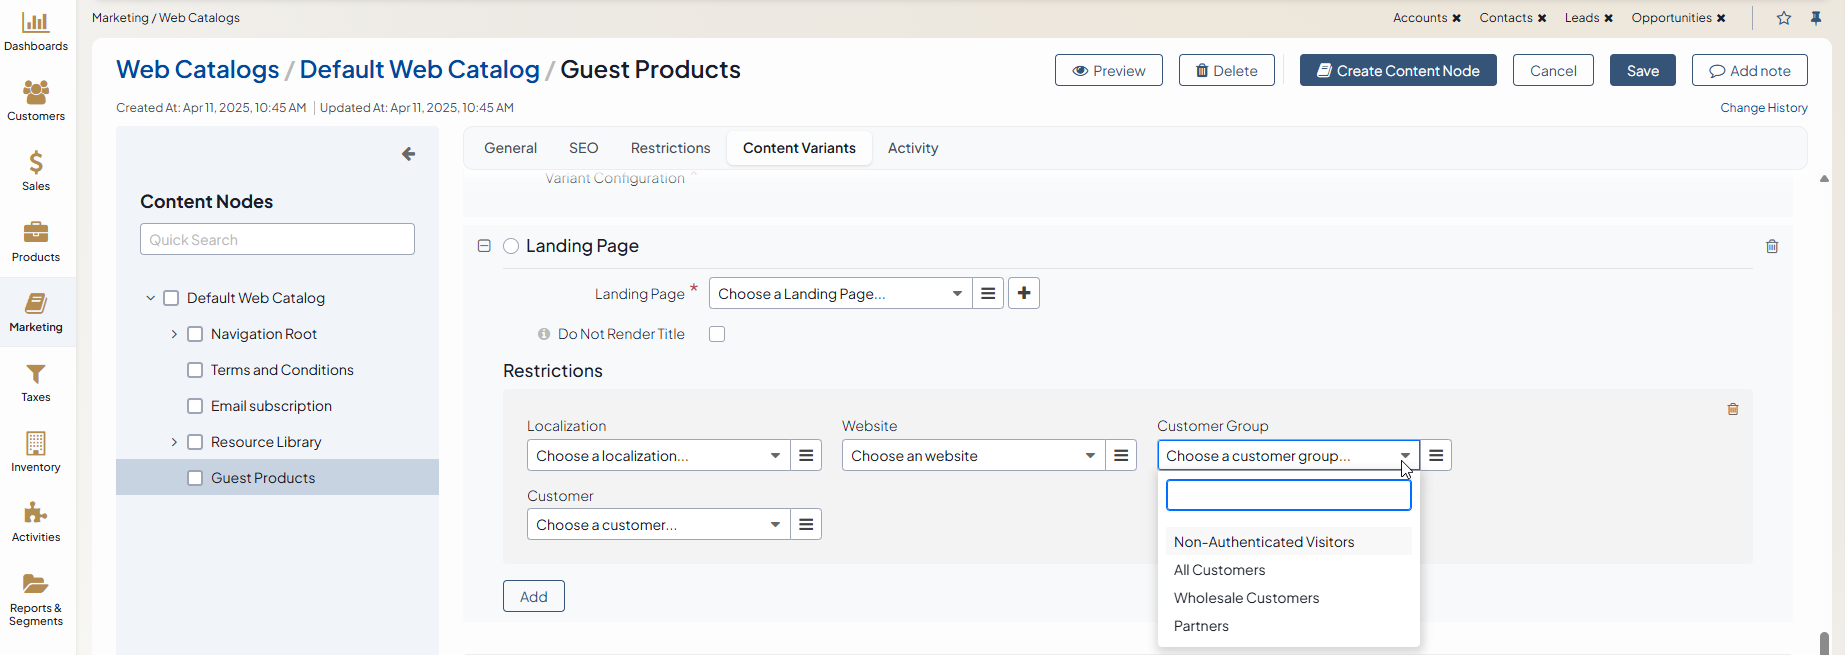Click the Create Content Node button

(1397, 71)
